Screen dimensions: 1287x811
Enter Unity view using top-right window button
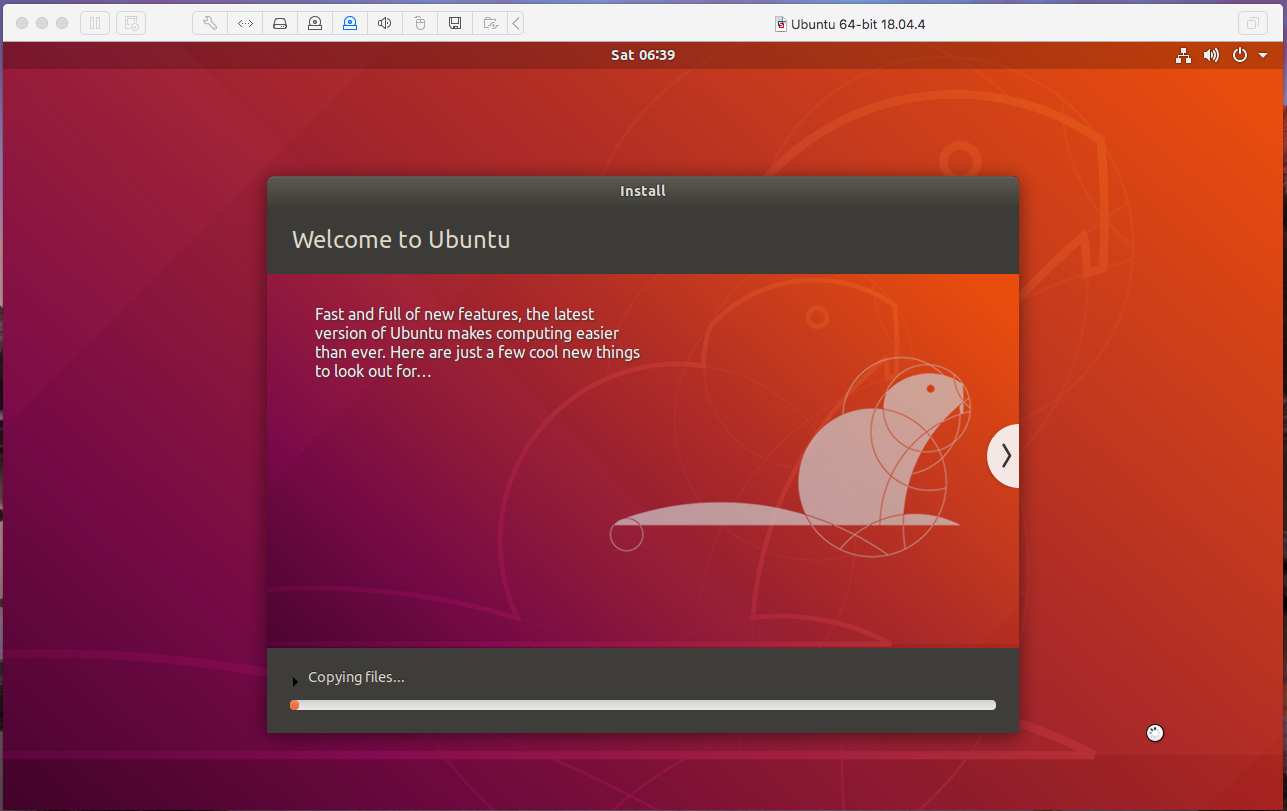pos(1252,23)
